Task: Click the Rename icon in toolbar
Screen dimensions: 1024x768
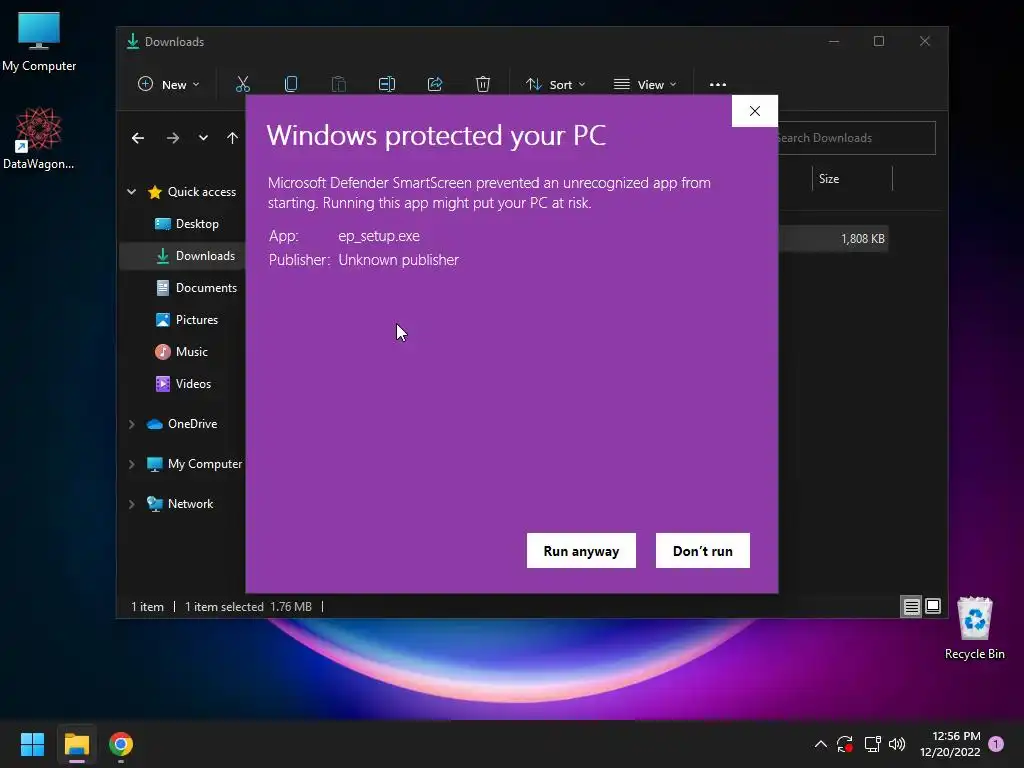Action: 387,84
